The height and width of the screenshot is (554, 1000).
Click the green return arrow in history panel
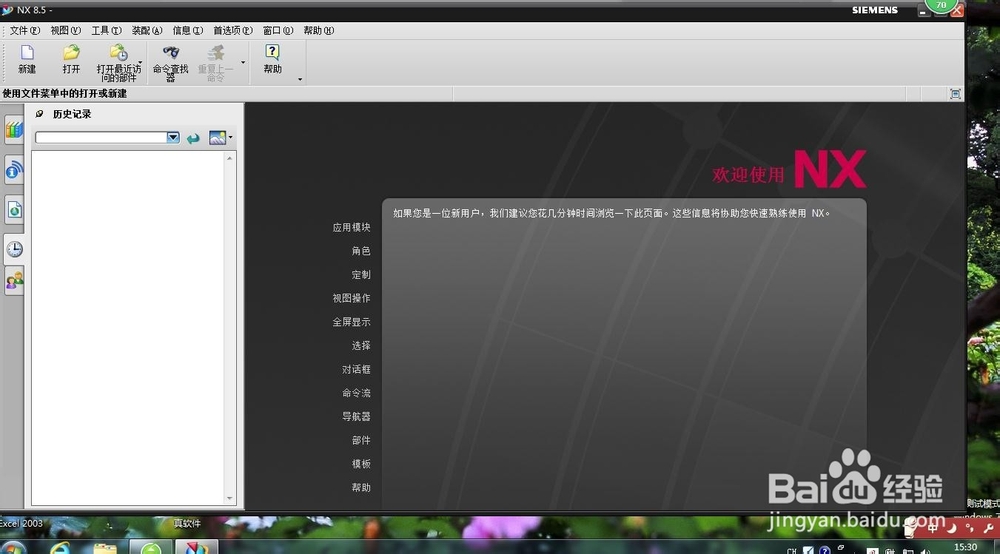coord(193,138)
